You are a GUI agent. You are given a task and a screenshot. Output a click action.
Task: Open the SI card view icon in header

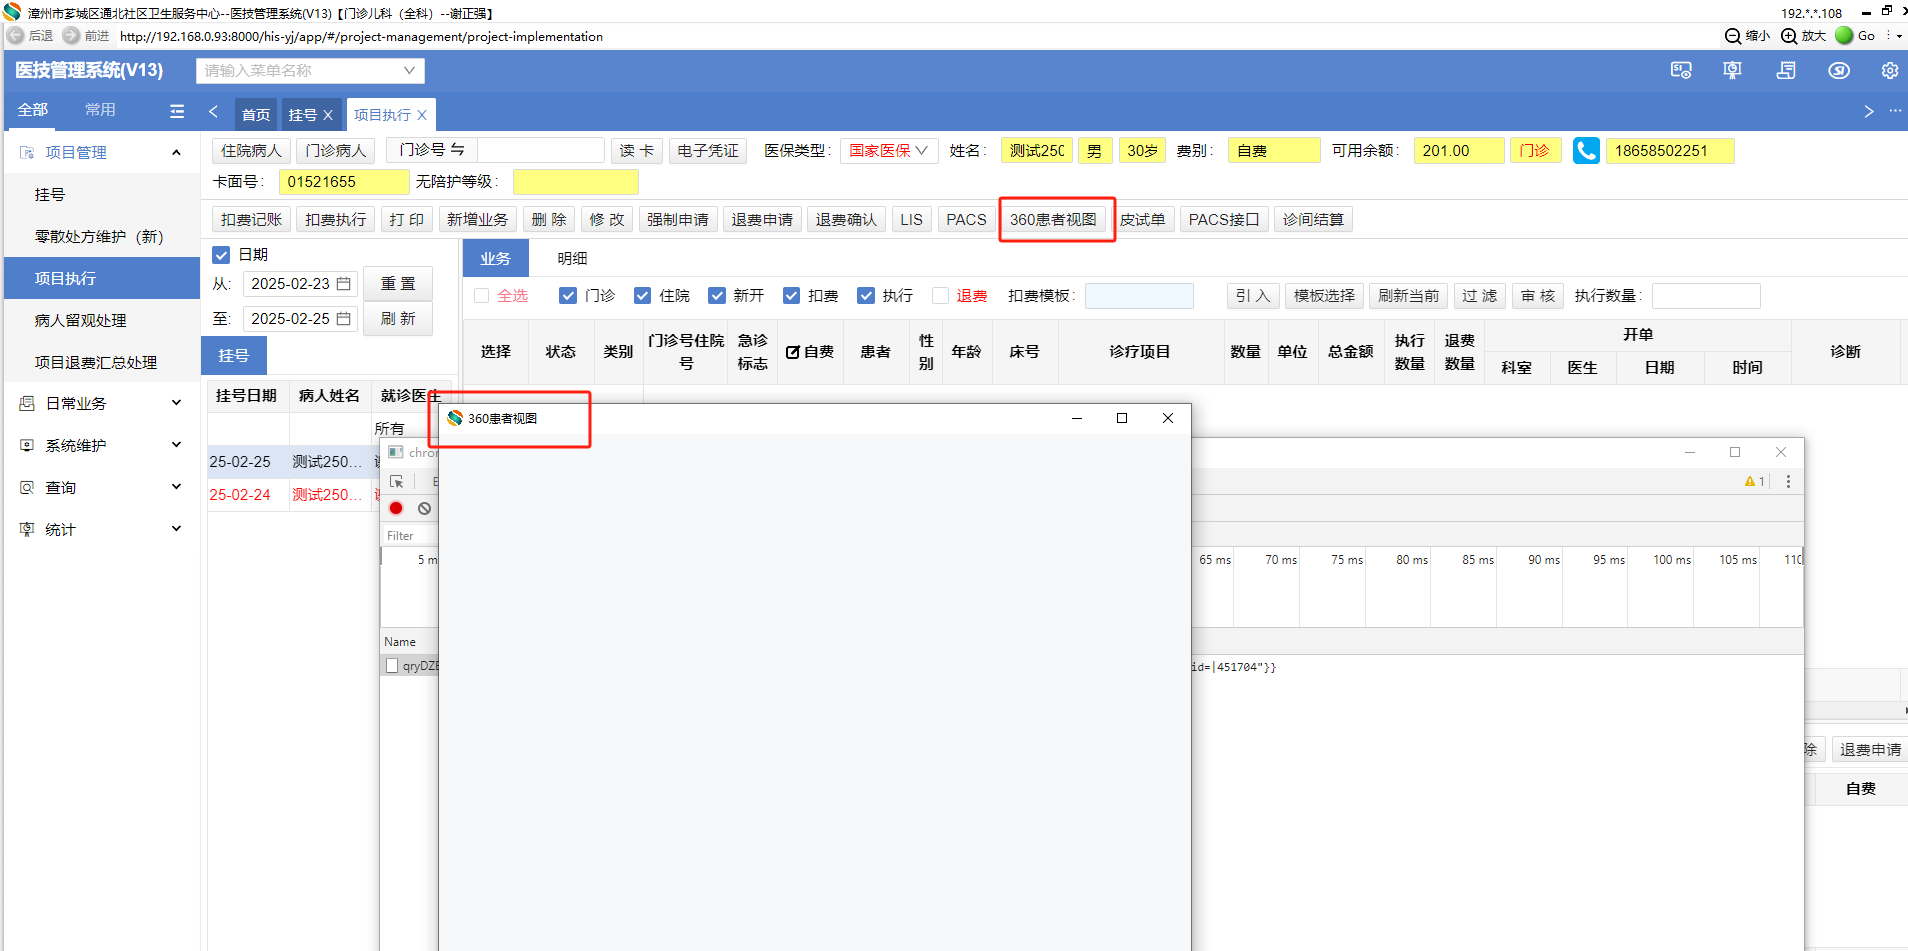pos(1681,70)
